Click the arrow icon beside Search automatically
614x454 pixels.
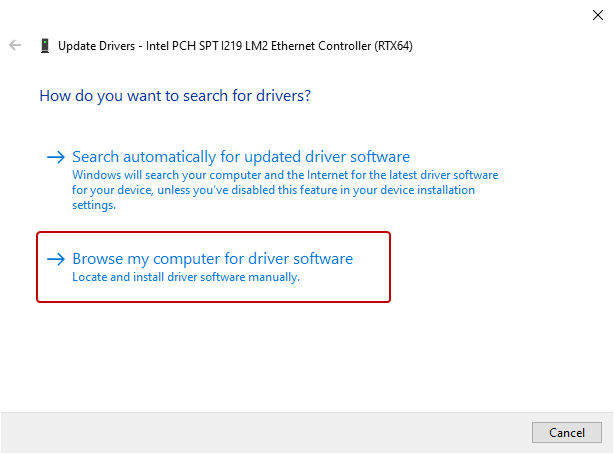[56, 157]
